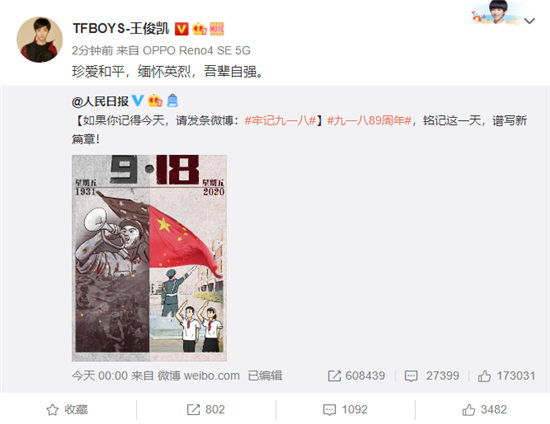Screen dimensions: 550x424
Task: Open the TFBOYS-王俊凯 username link
Action: tap(121, 28)
